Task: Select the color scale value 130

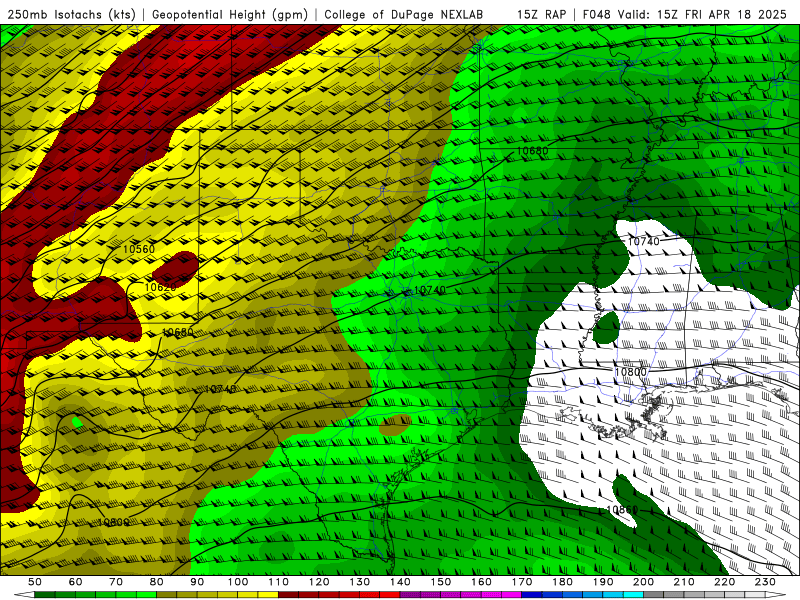Action: [360, 582]
